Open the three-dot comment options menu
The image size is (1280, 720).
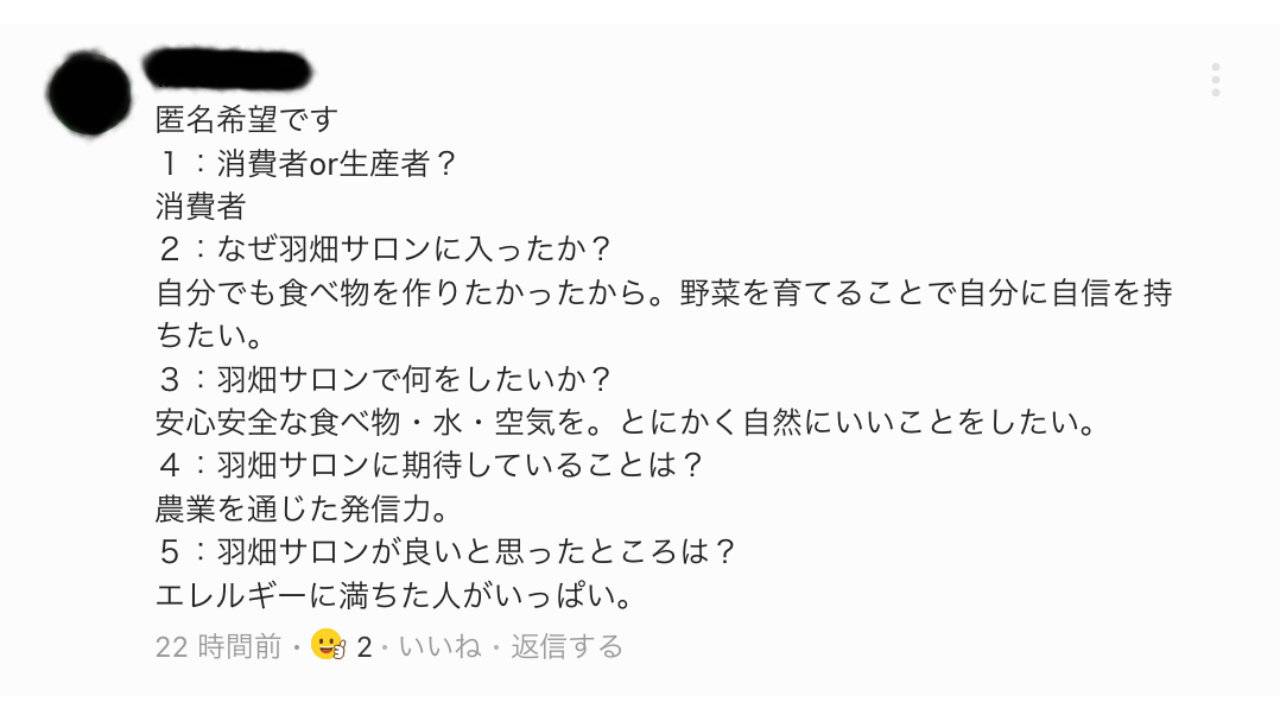coord(1215,80)
